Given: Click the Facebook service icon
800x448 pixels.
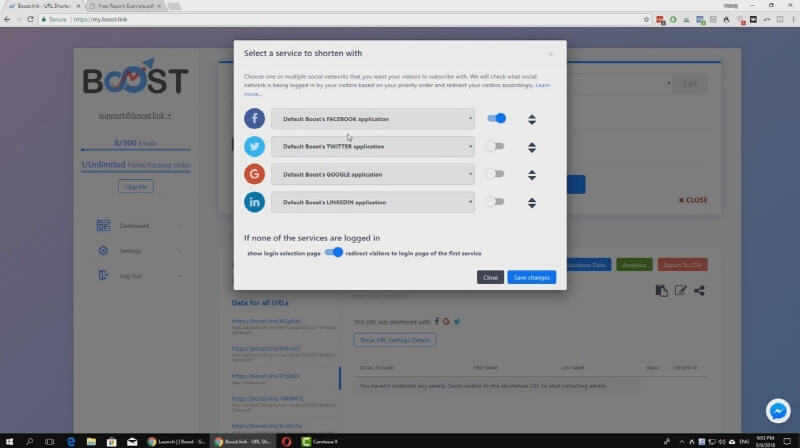Looking at the screenshot, I should tap(254, 118).
